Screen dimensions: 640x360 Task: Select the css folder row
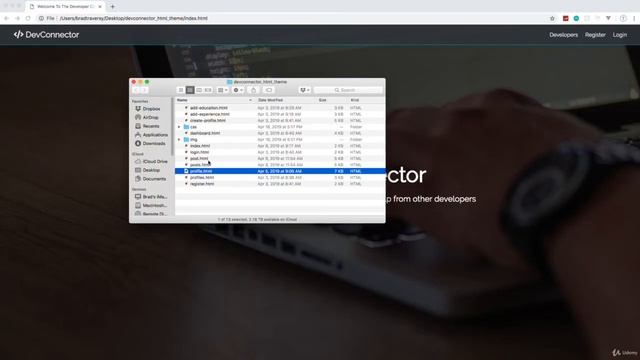[280, 127]
